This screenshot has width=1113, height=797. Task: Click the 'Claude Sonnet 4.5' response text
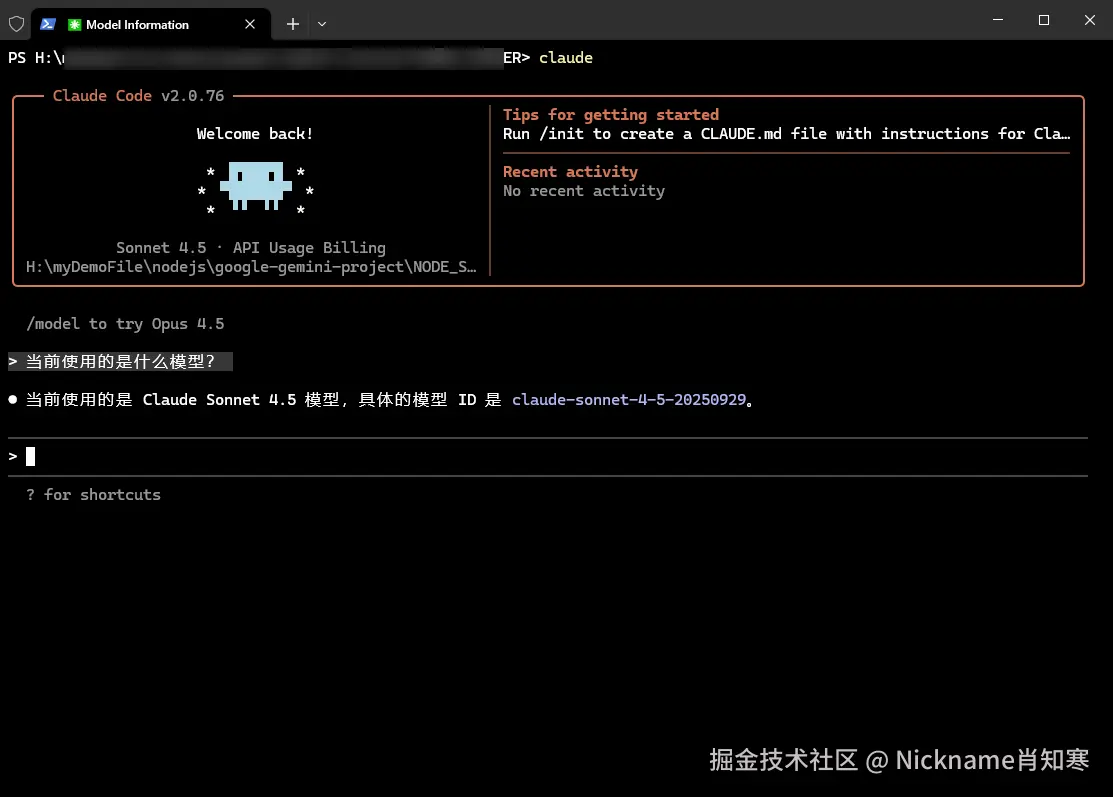[x=219, y=400]
